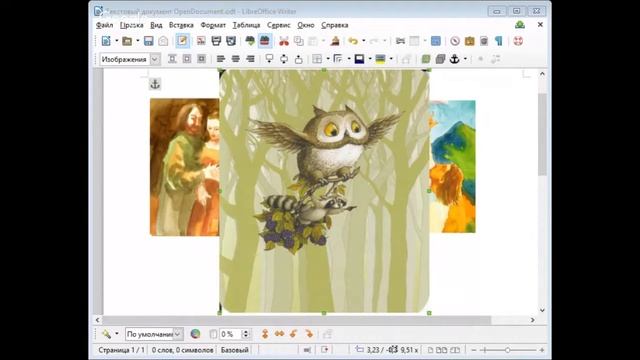
Task: Rotate image 90° left
Action: tap(294, 334)
